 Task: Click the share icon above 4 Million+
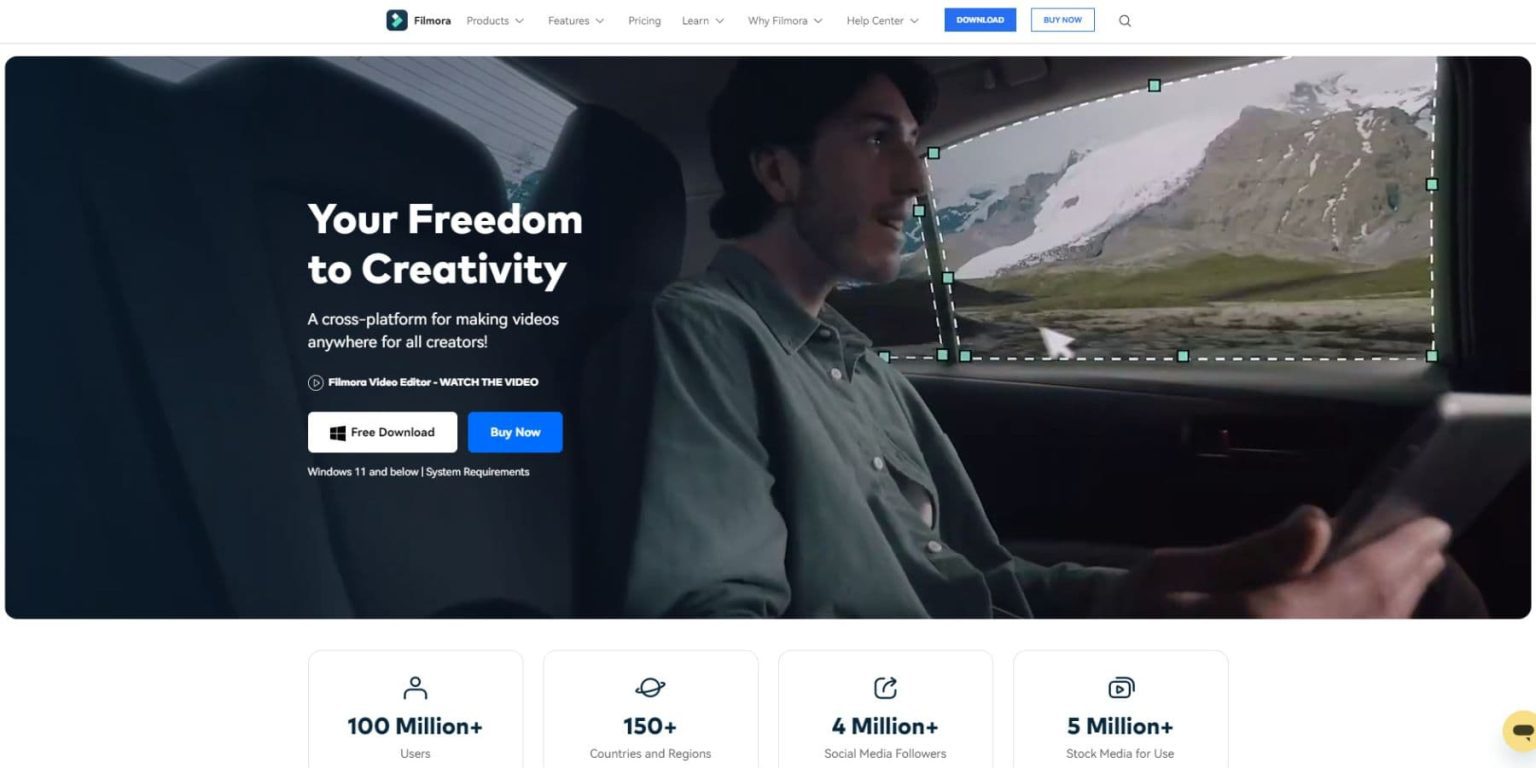885,688
